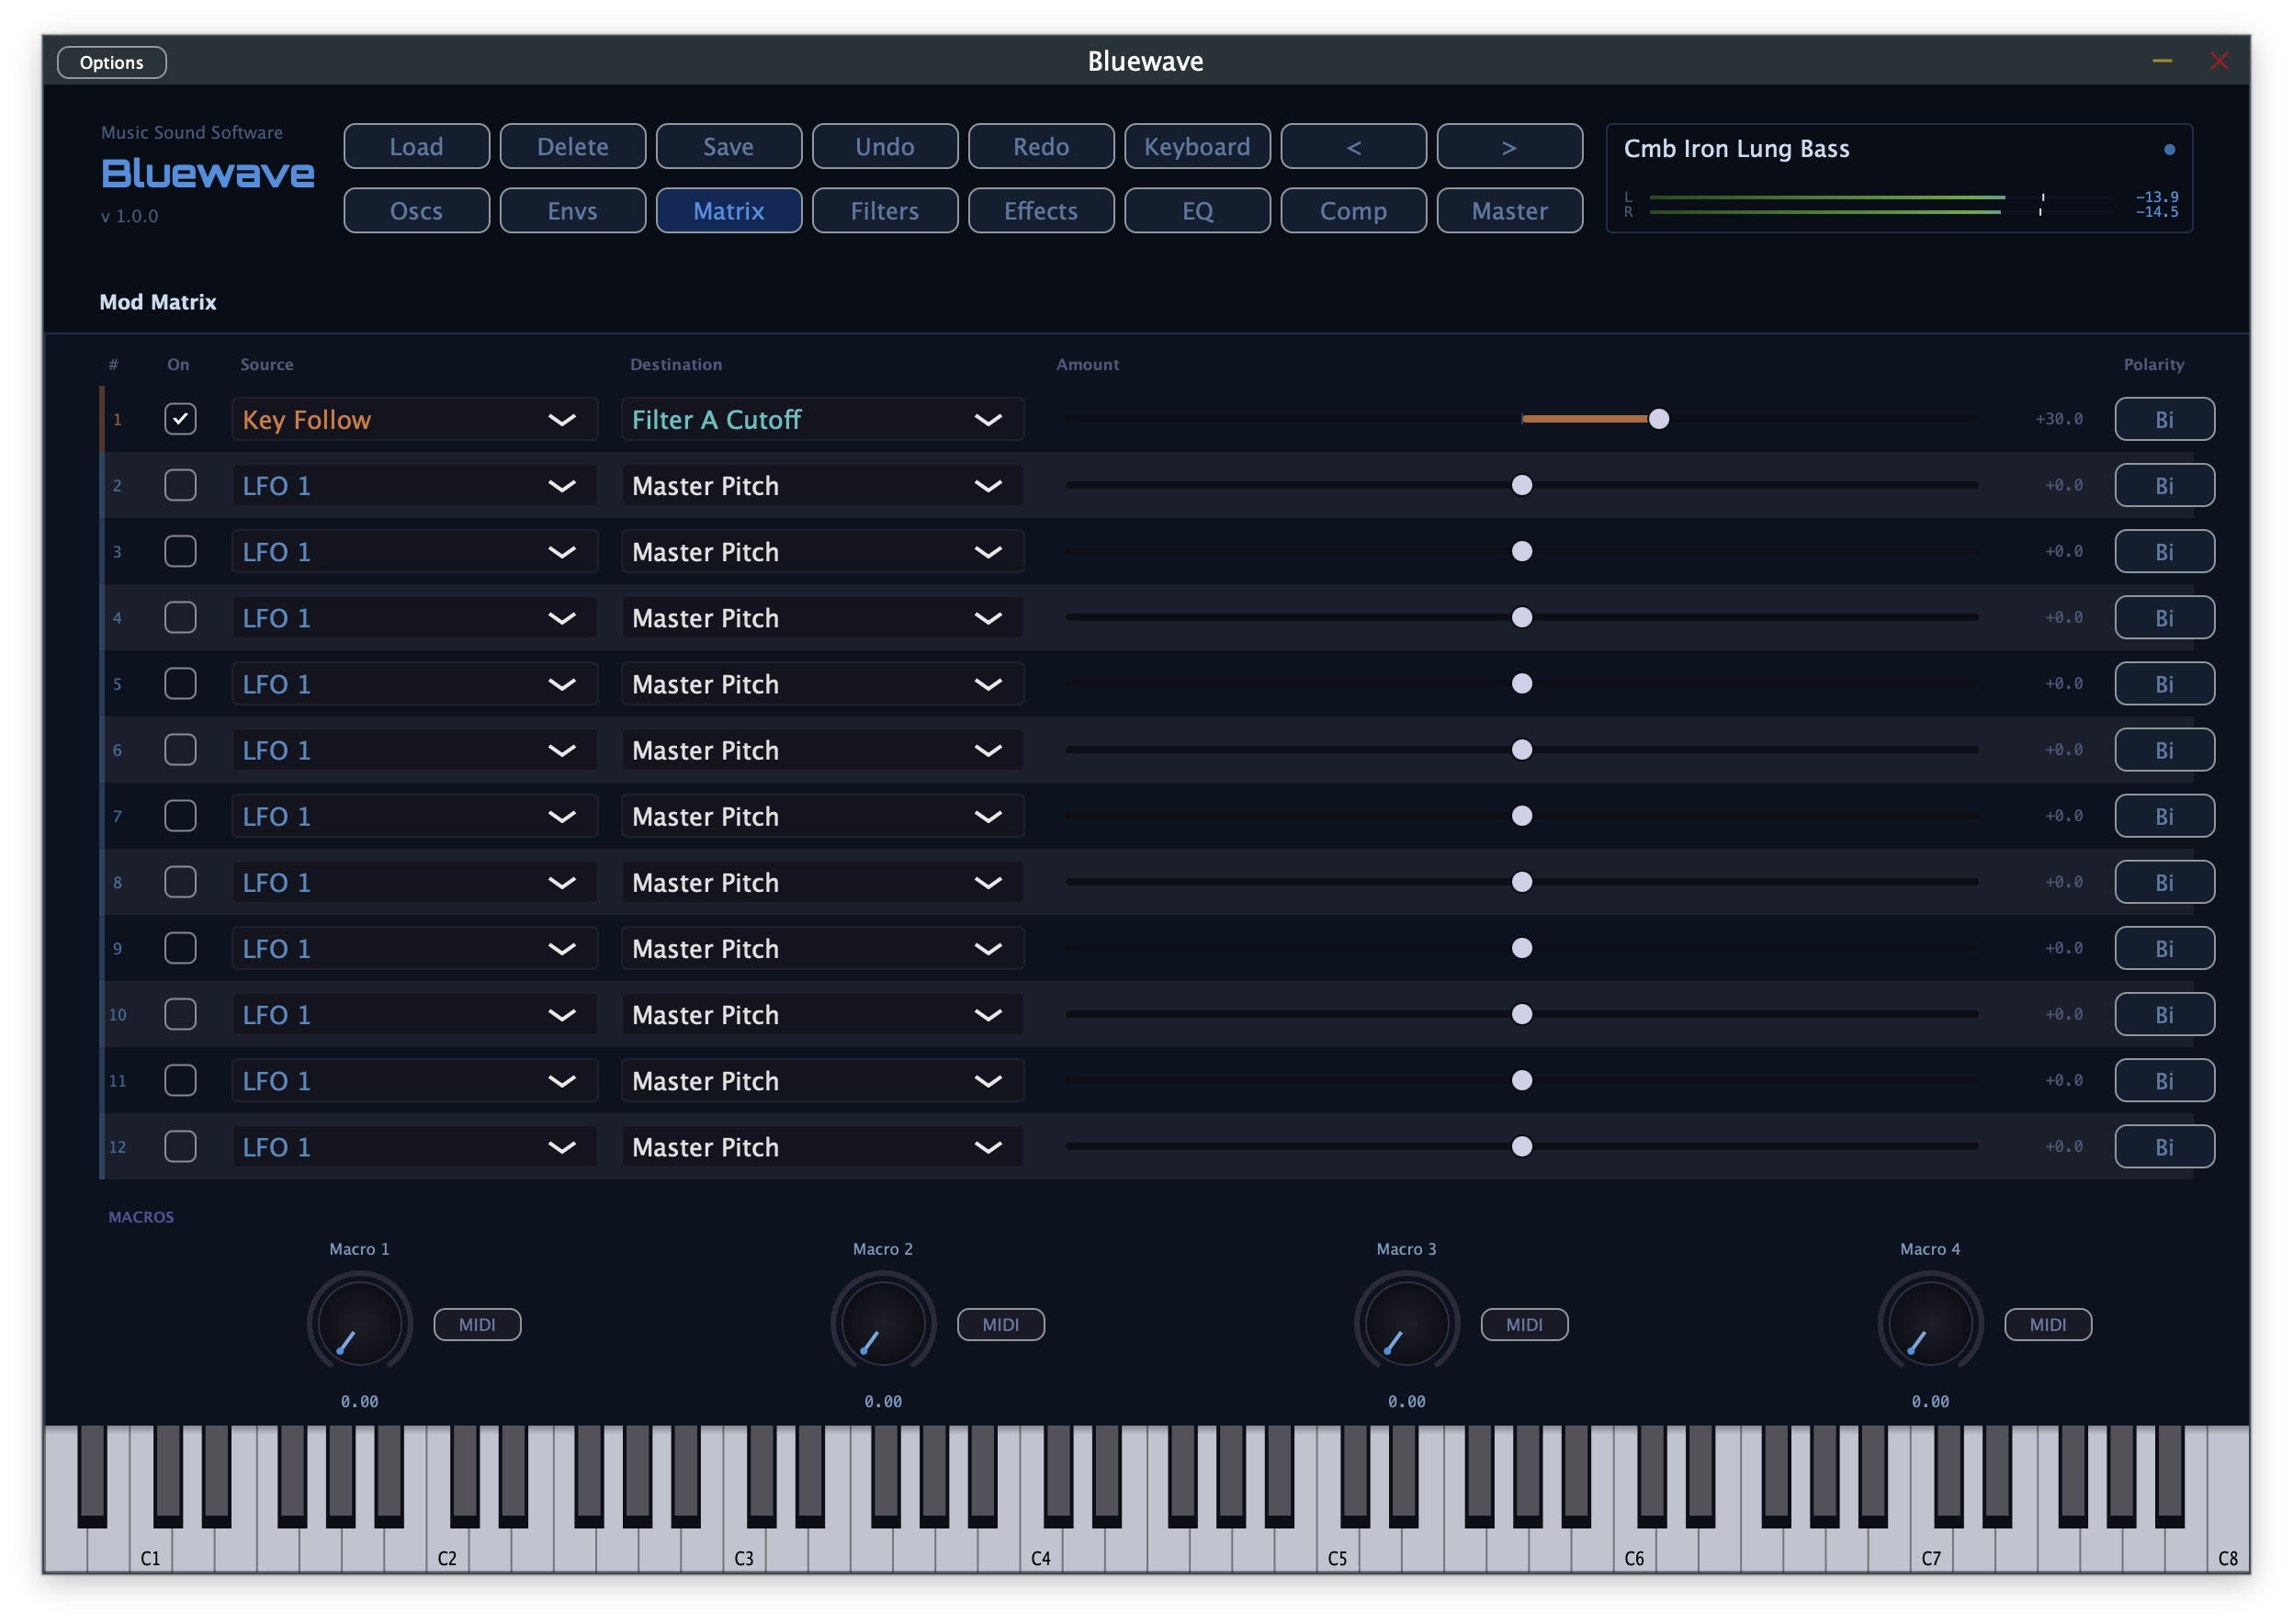The width and height of the screenshot is (2293, 1624).
Task: Open the EQ tab
Action: pyautogui.click(x=1197, y=211)
